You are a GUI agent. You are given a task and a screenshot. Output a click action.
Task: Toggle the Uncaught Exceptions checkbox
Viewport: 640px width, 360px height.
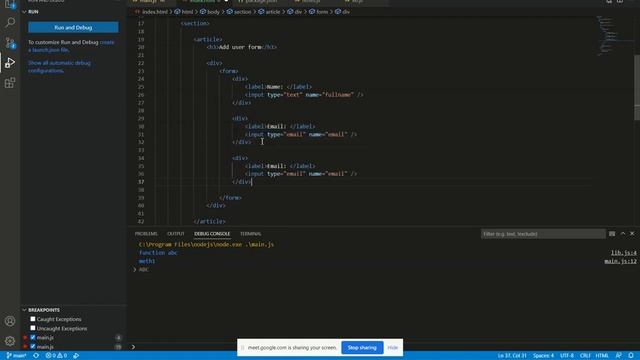point(33,328)
